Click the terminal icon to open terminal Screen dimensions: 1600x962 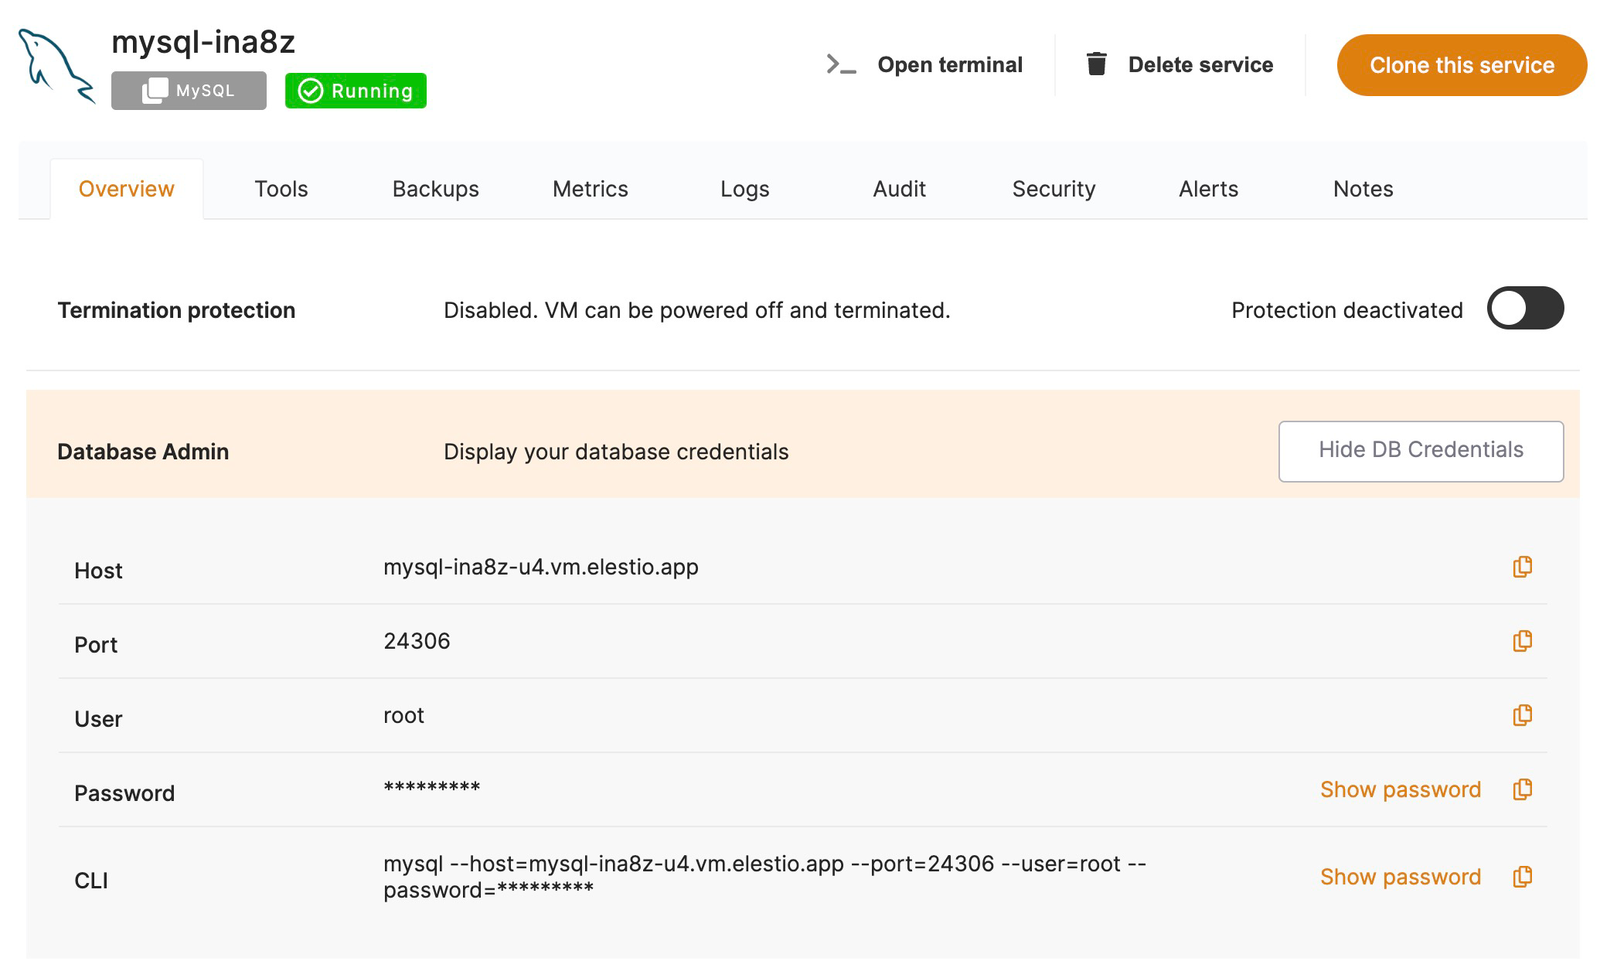840,64
